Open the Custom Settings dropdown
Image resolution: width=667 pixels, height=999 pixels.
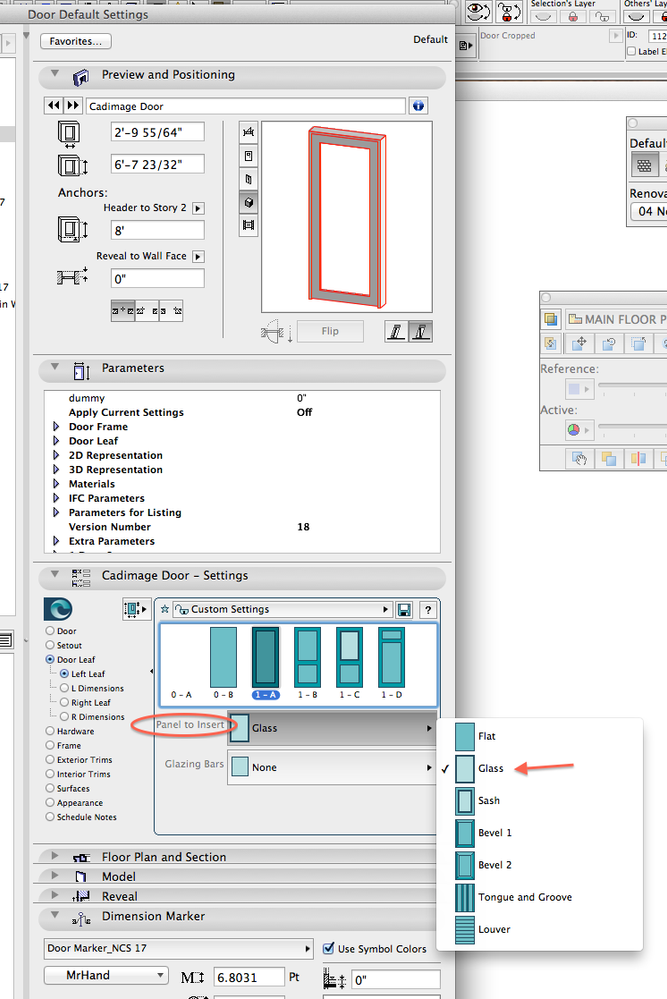click(x=282, y=610)
